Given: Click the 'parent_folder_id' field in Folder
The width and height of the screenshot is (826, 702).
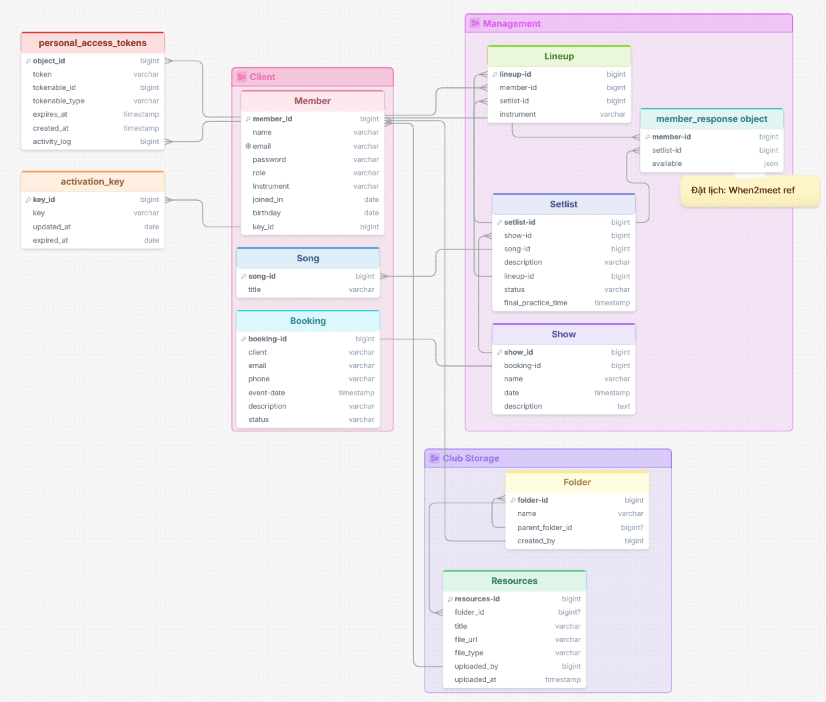Looking at the screenshot, I should click(x=577, y=528).
